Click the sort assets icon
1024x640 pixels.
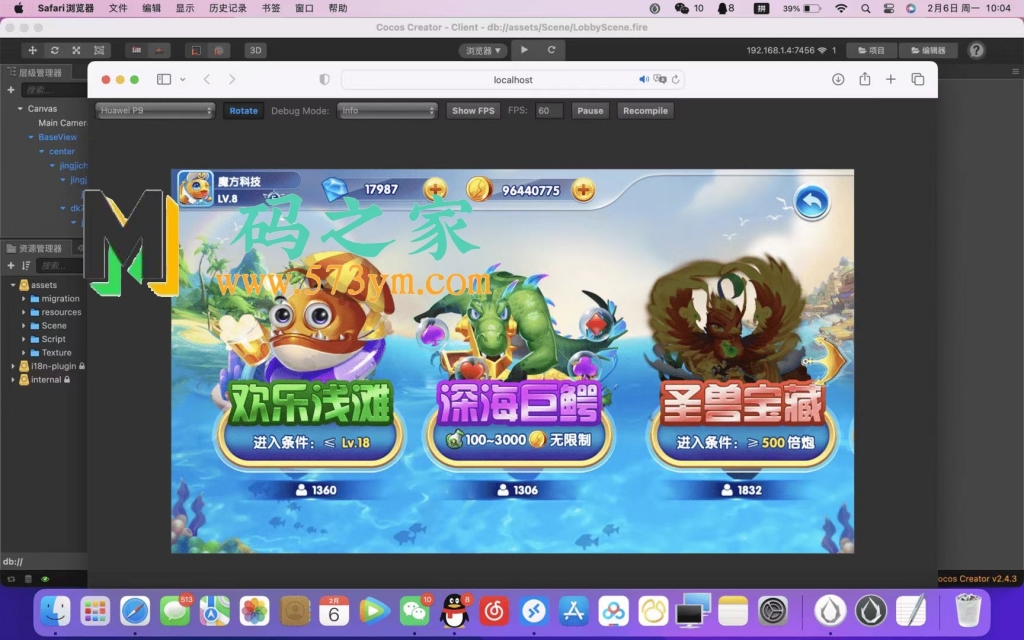click(x=26, y=265)
